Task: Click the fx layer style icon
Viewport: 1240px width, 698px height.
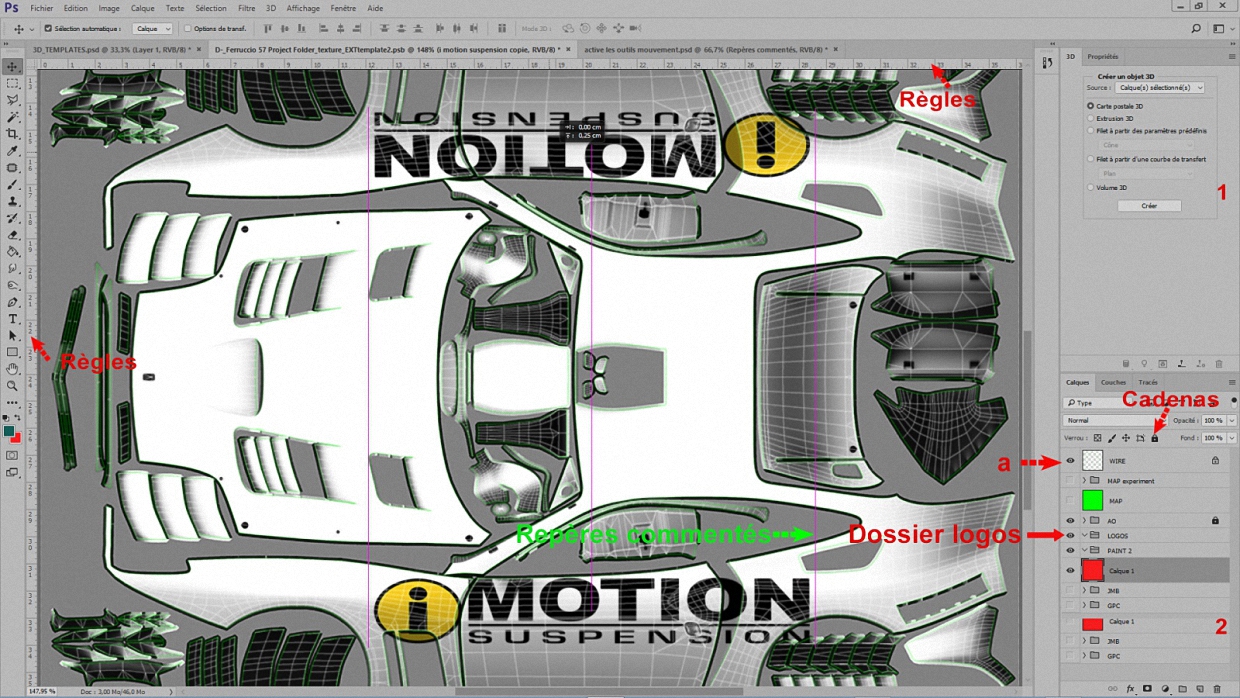Action: point(1131,689)
